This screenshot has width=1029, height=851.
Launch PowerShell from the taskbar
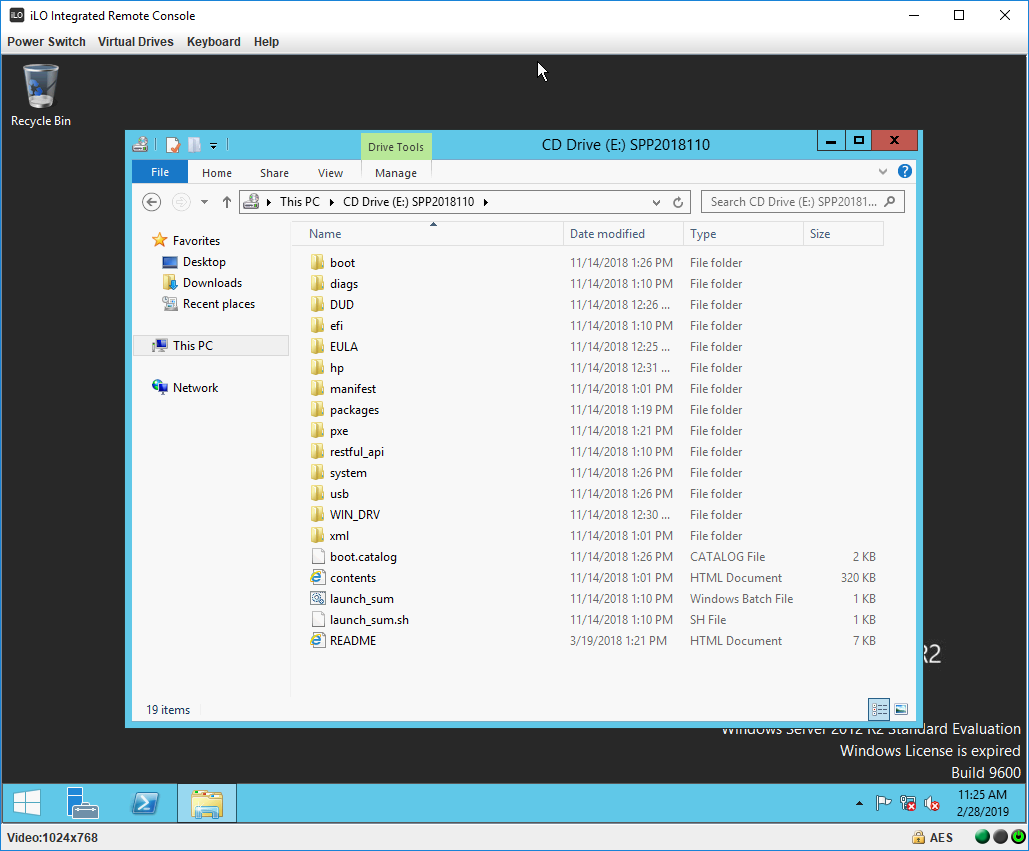pyautogui.click(x=145, y=803)
